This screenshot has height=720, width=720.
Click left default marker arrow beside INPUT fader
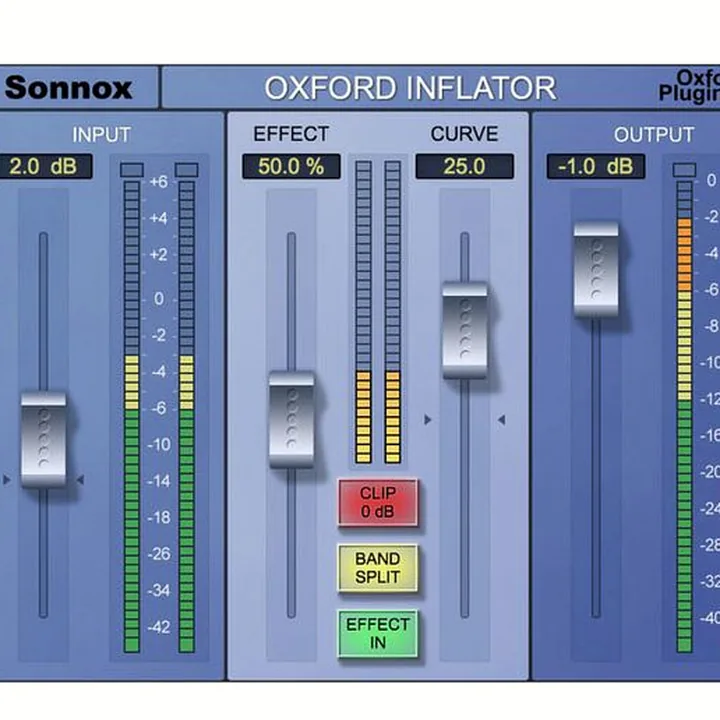pos(6,480)
